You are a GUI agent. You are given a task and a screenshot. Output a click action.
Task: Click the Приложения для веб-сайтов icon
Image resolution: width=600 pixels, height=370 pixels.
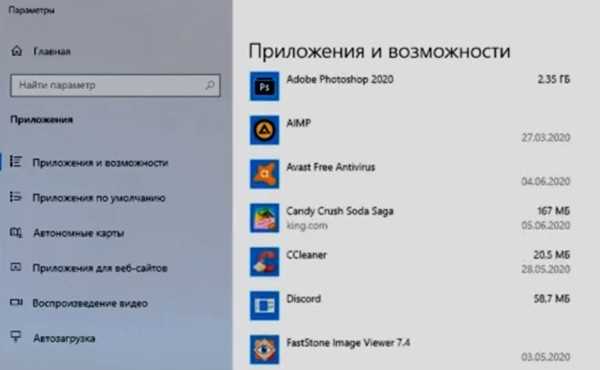tap(16, 267)
